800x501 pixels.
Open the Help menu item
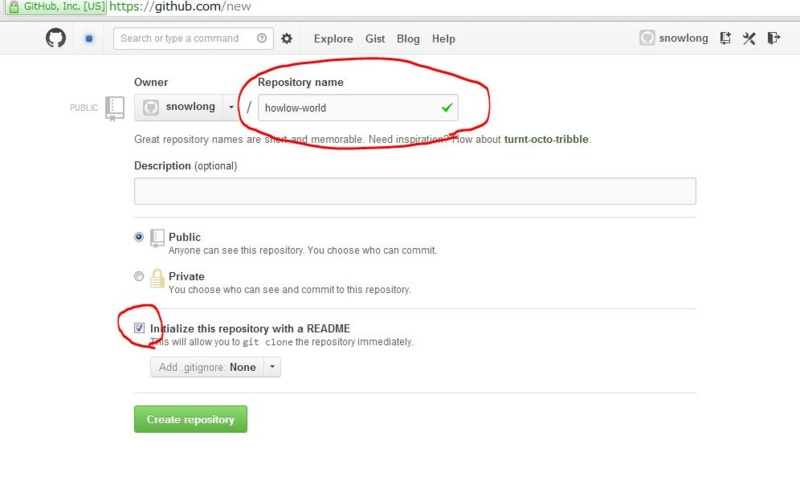pyautogui.click(x=443, y=39)
